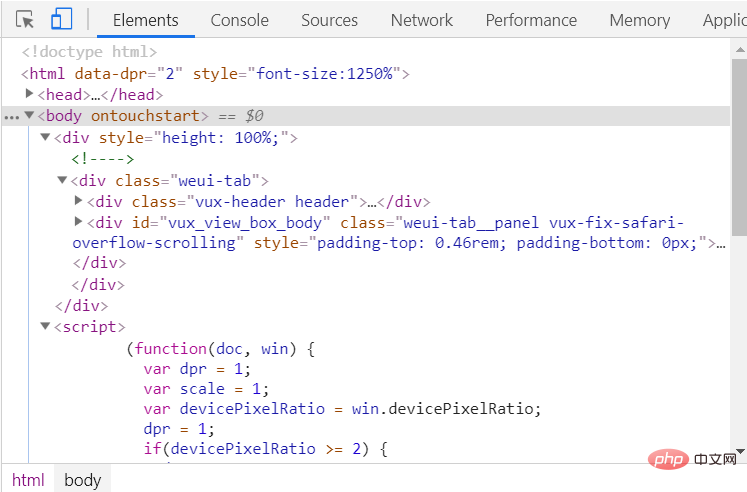
Task: Open the Console tab
Action: [x=240, y=20]
